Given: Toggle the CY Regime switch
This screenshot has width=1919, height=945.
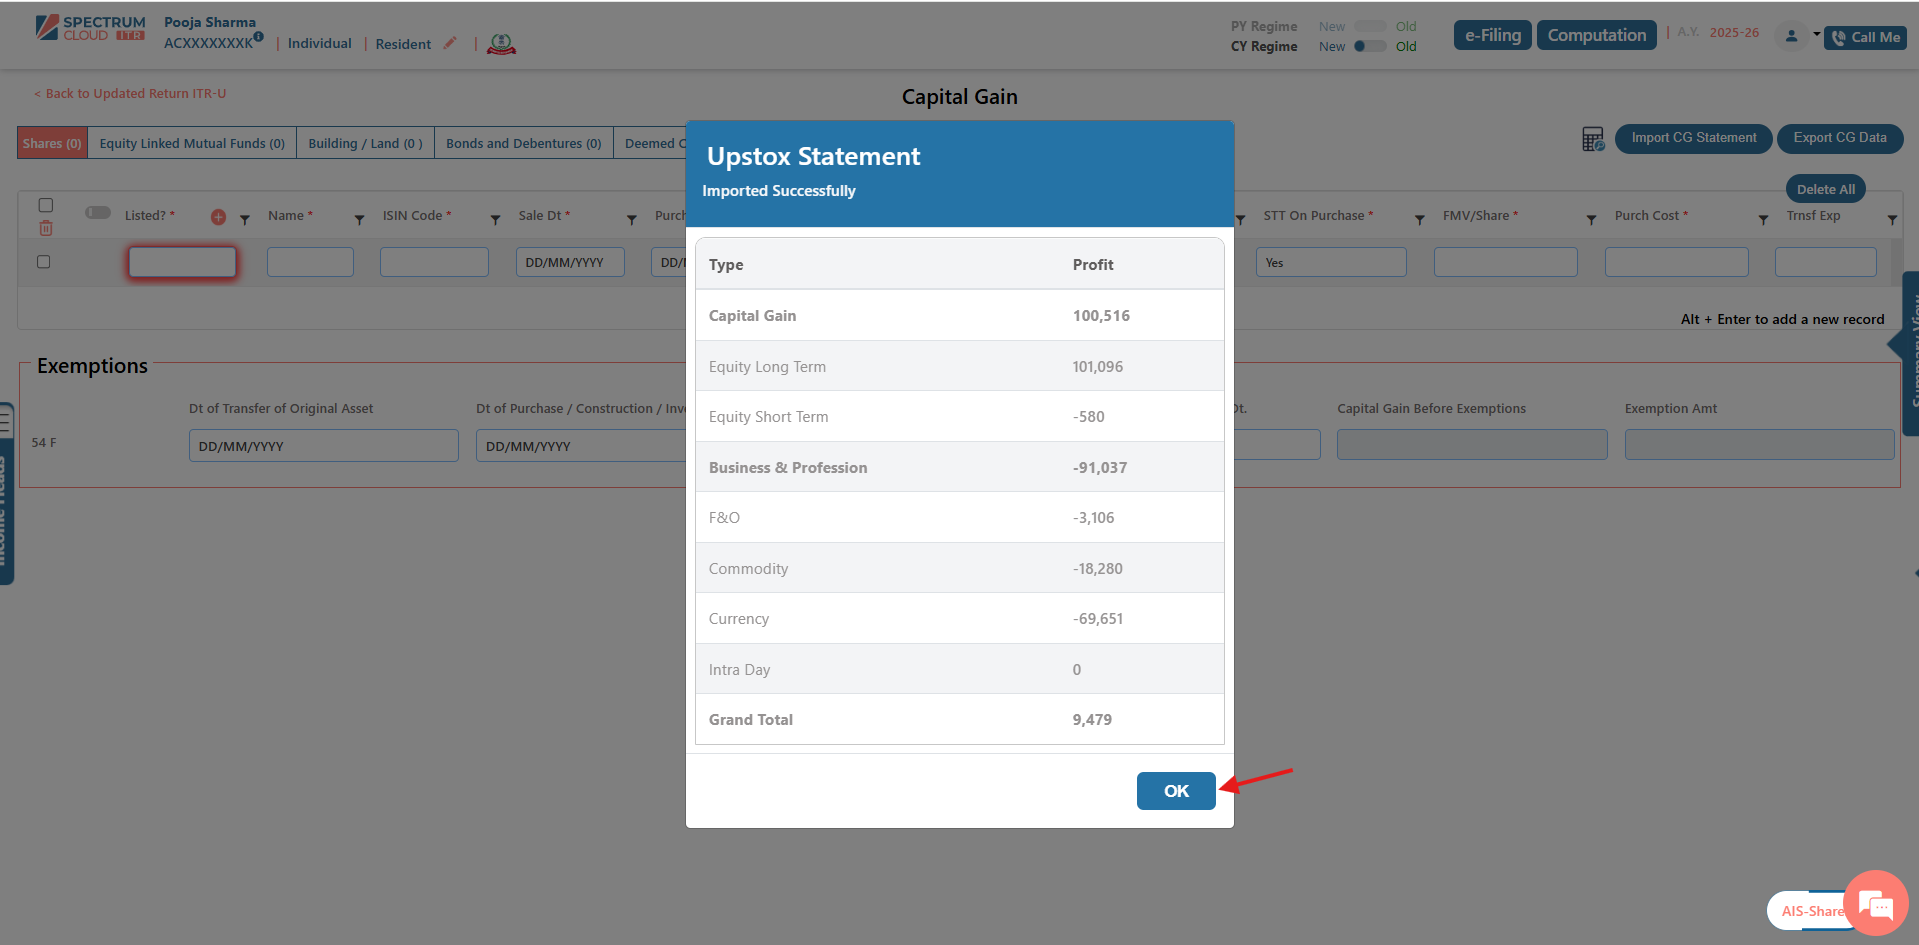Looking at the screenshot, I should (x=1369, y=46).
